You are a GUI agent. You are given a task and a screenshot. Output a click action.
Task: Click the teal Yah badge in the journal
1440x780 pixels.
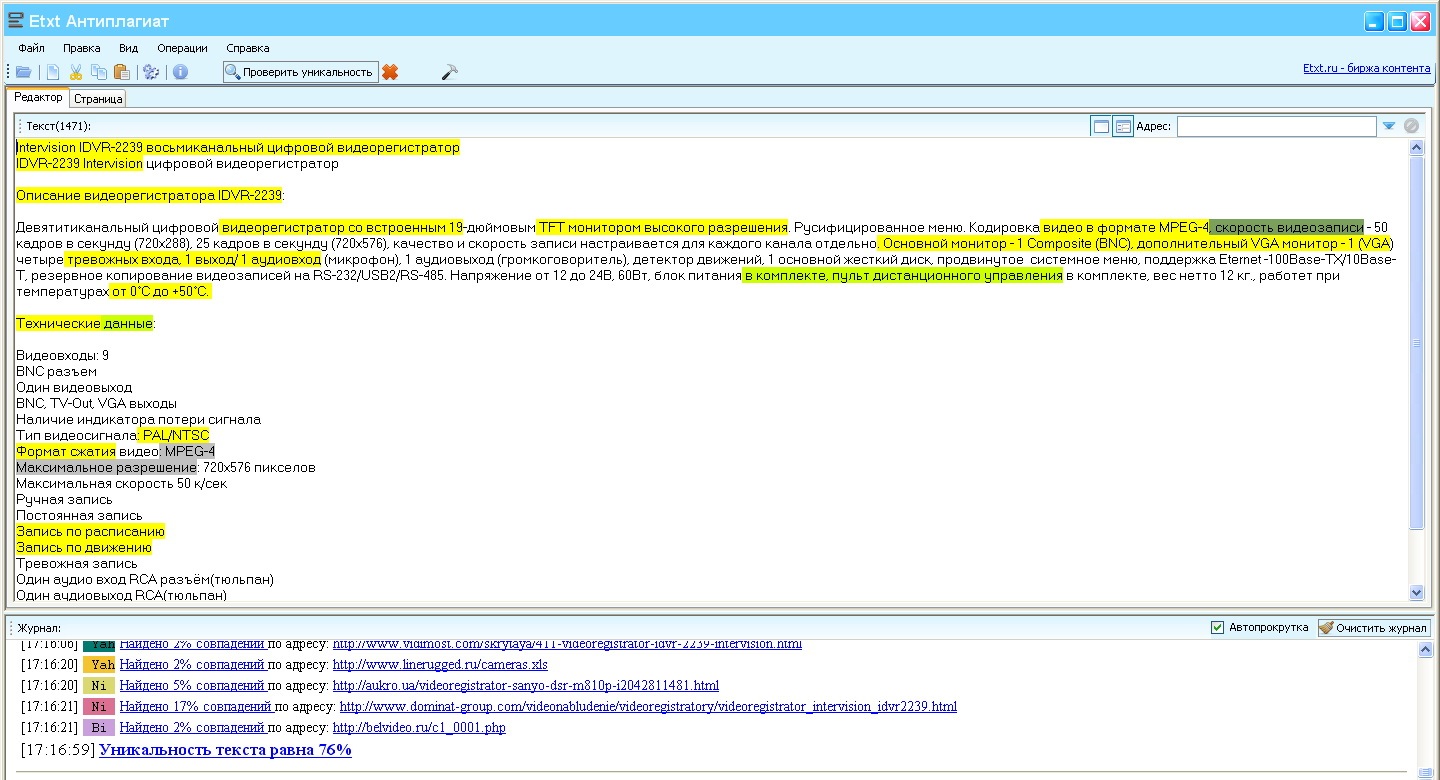tap(99, 644)
